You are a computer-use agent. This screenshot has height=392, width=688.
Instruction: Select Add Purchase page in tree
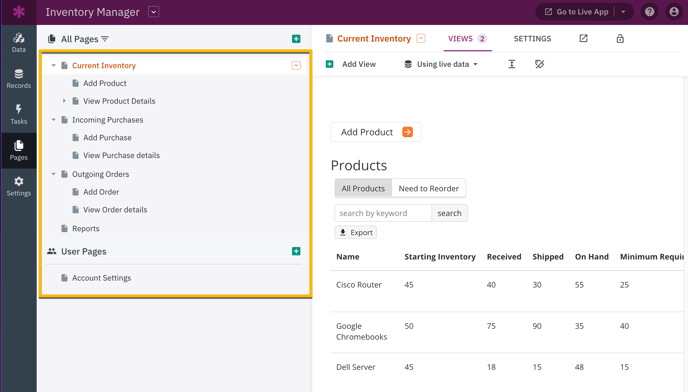pos(107,137)
